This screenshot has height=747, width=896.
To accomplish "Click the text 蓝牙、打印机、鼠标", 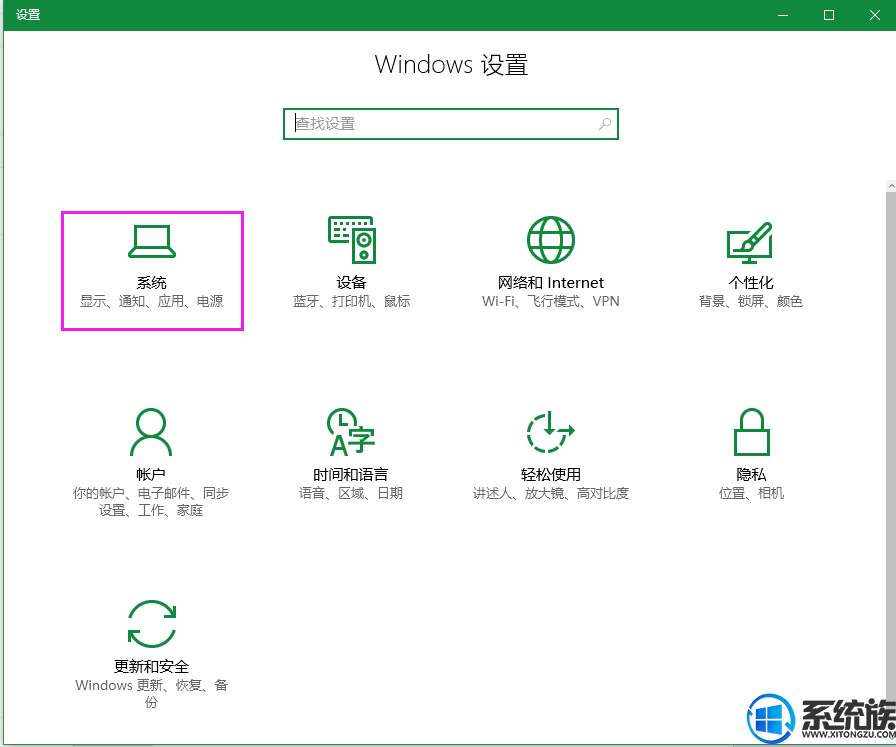I will [x=351, y=301].
